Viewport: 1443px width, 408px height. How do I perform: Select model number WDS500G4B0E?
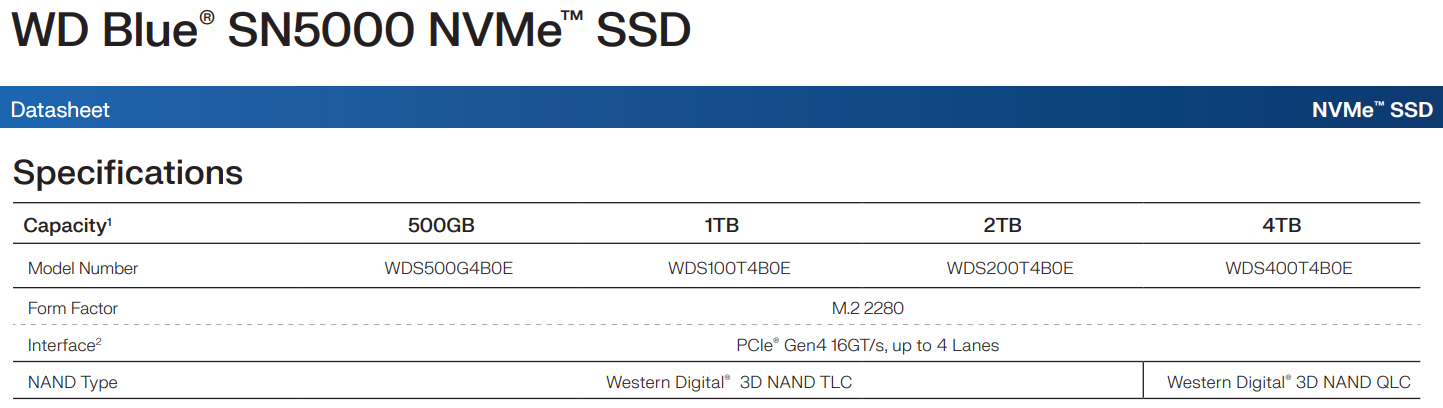point(449,268)
